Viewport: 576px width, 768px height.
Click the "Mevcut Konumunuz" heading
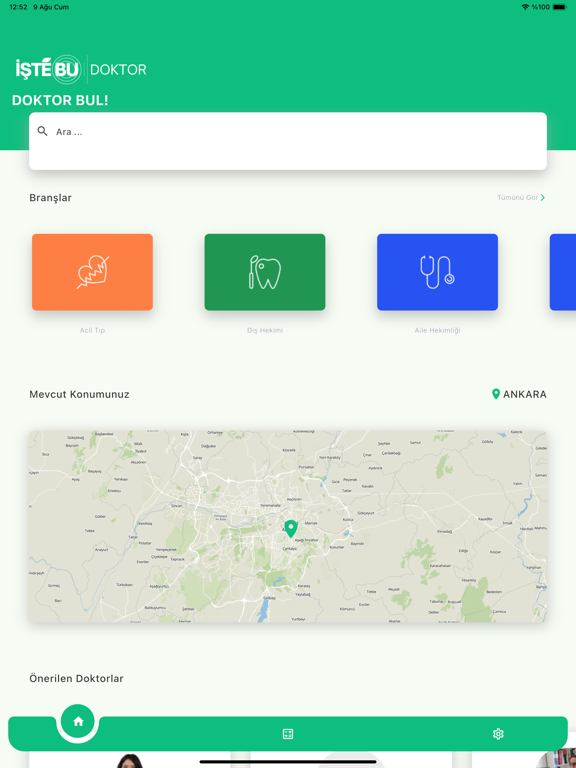click(x=79, y=394)
